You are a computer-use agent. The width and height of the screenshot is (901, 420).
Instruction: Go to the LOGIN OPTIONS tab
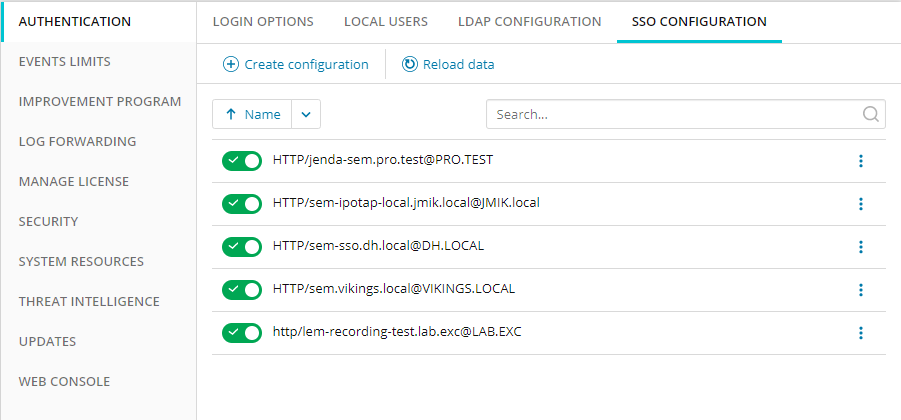(263, 22)
